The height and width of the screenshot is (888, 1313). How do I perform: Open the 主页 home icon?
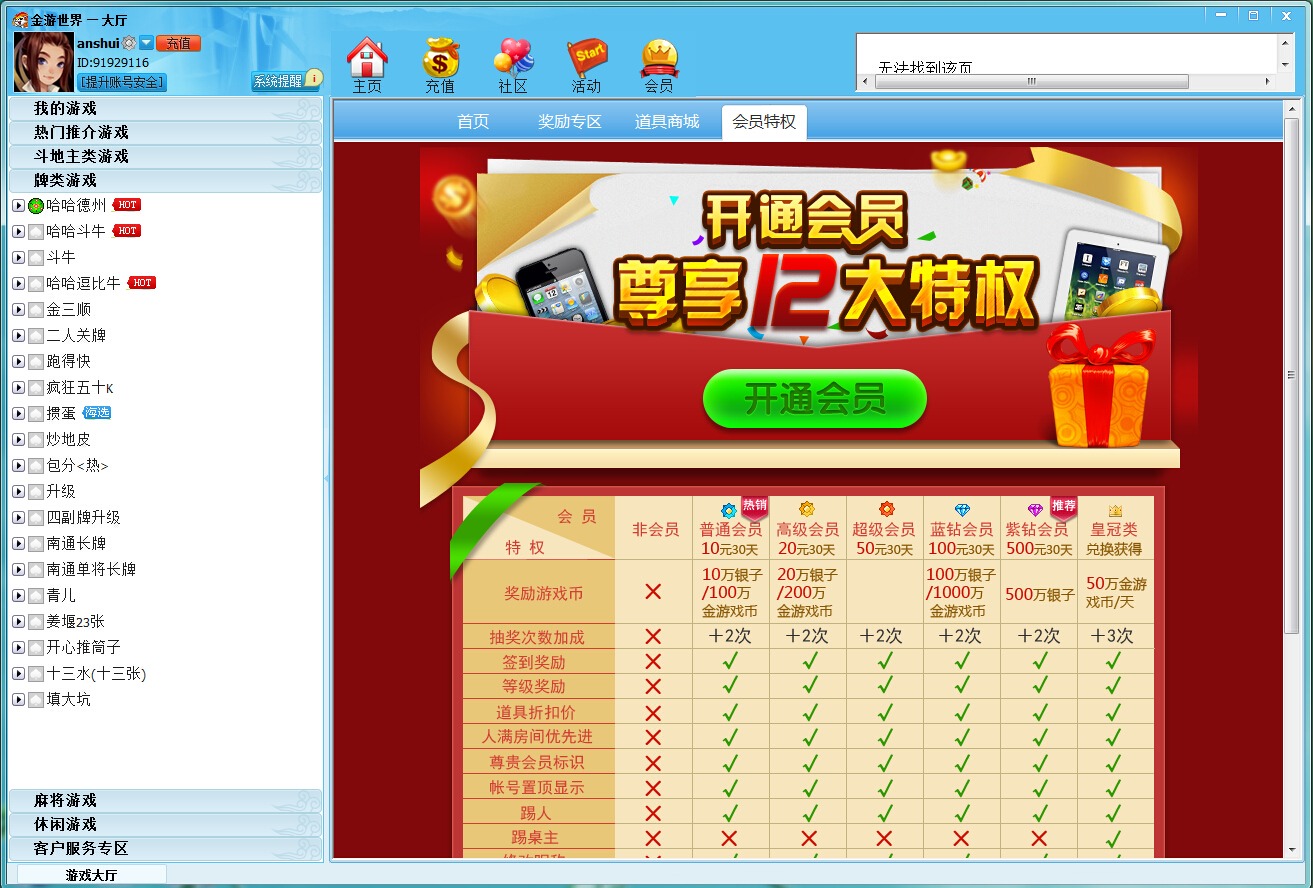[367, 59]
